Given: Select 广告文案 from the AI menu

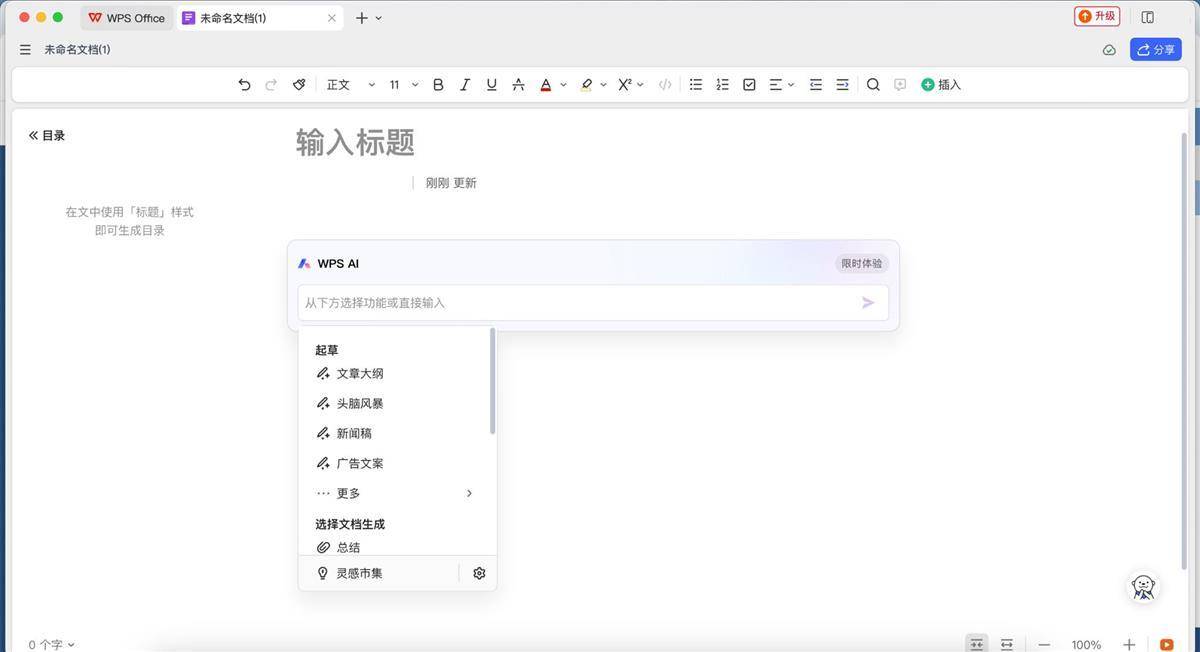Looking at the screenshot, I should (x=397, y=463).
